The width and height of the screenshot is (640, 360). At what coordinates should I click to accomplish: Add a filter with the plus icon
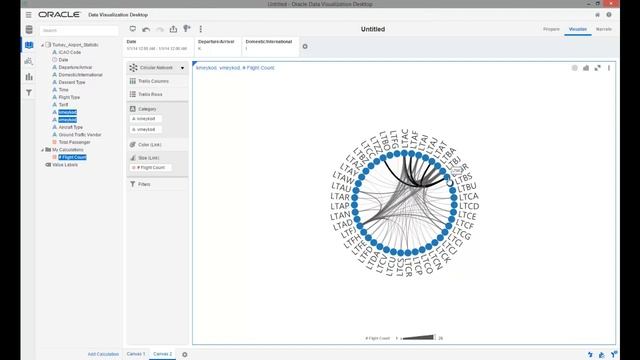305,47
